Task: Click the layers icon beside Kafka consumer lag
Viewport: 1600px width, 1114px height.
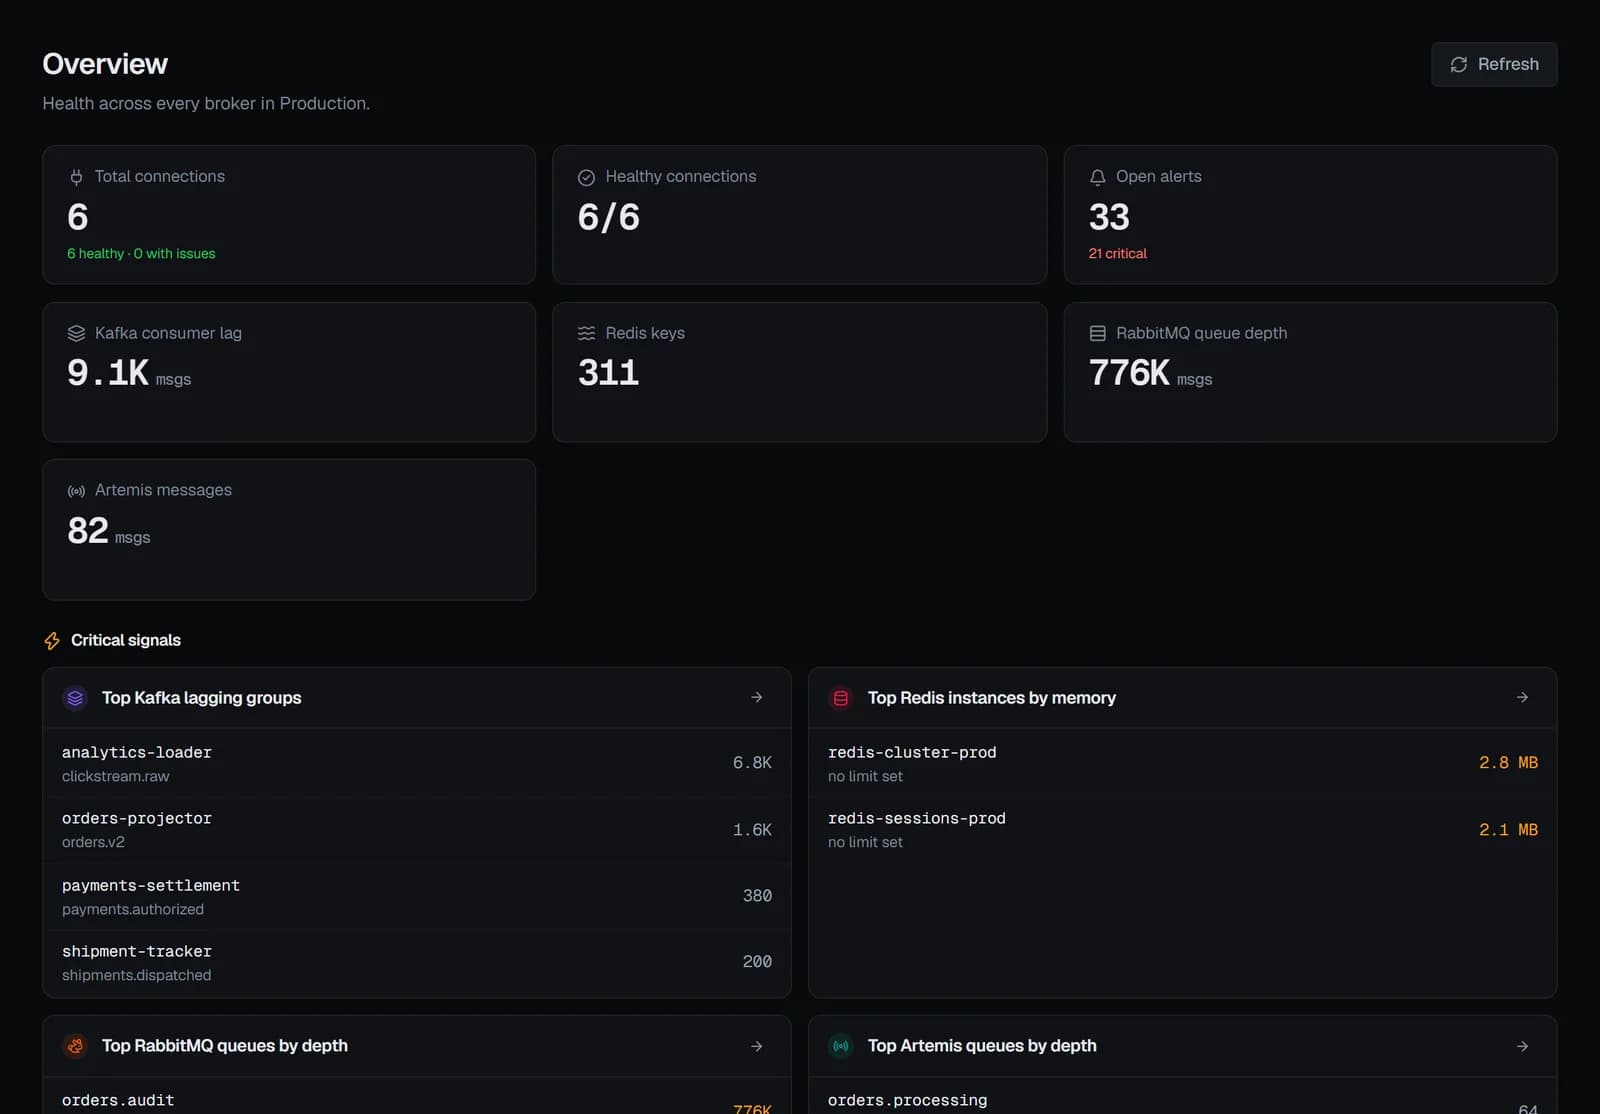Action: (x=76, y=333)
